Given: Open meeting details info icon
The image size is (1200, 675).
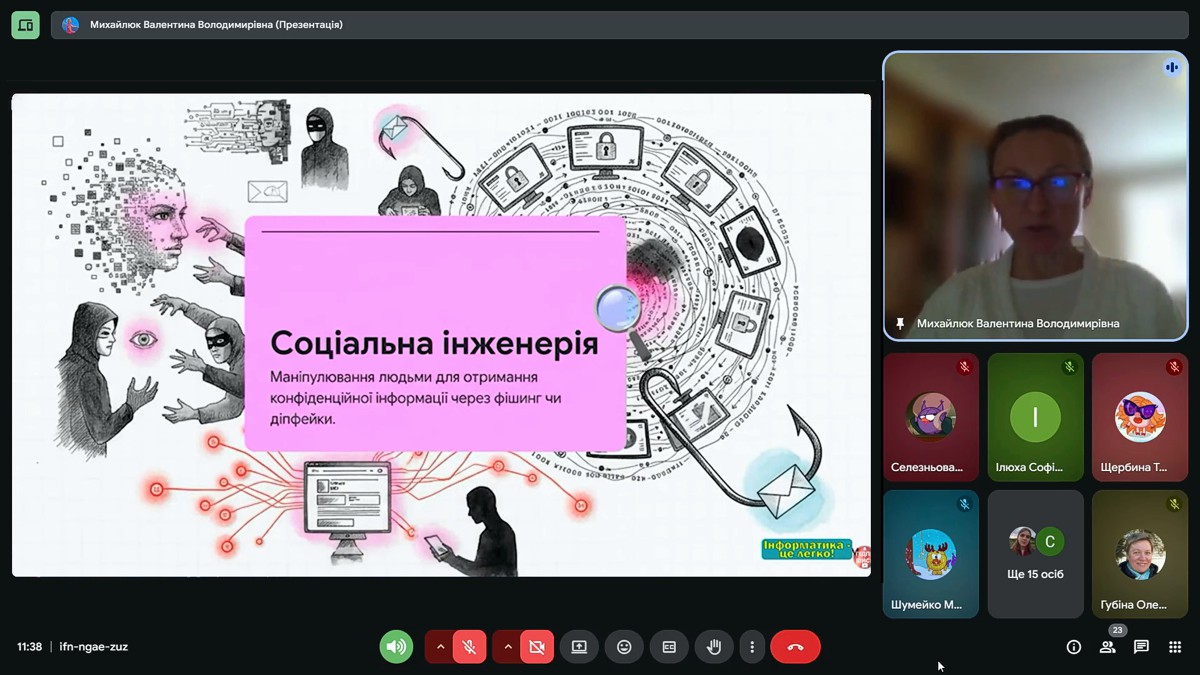Looking at the screenshot, I should click(x=1074, y=647).
